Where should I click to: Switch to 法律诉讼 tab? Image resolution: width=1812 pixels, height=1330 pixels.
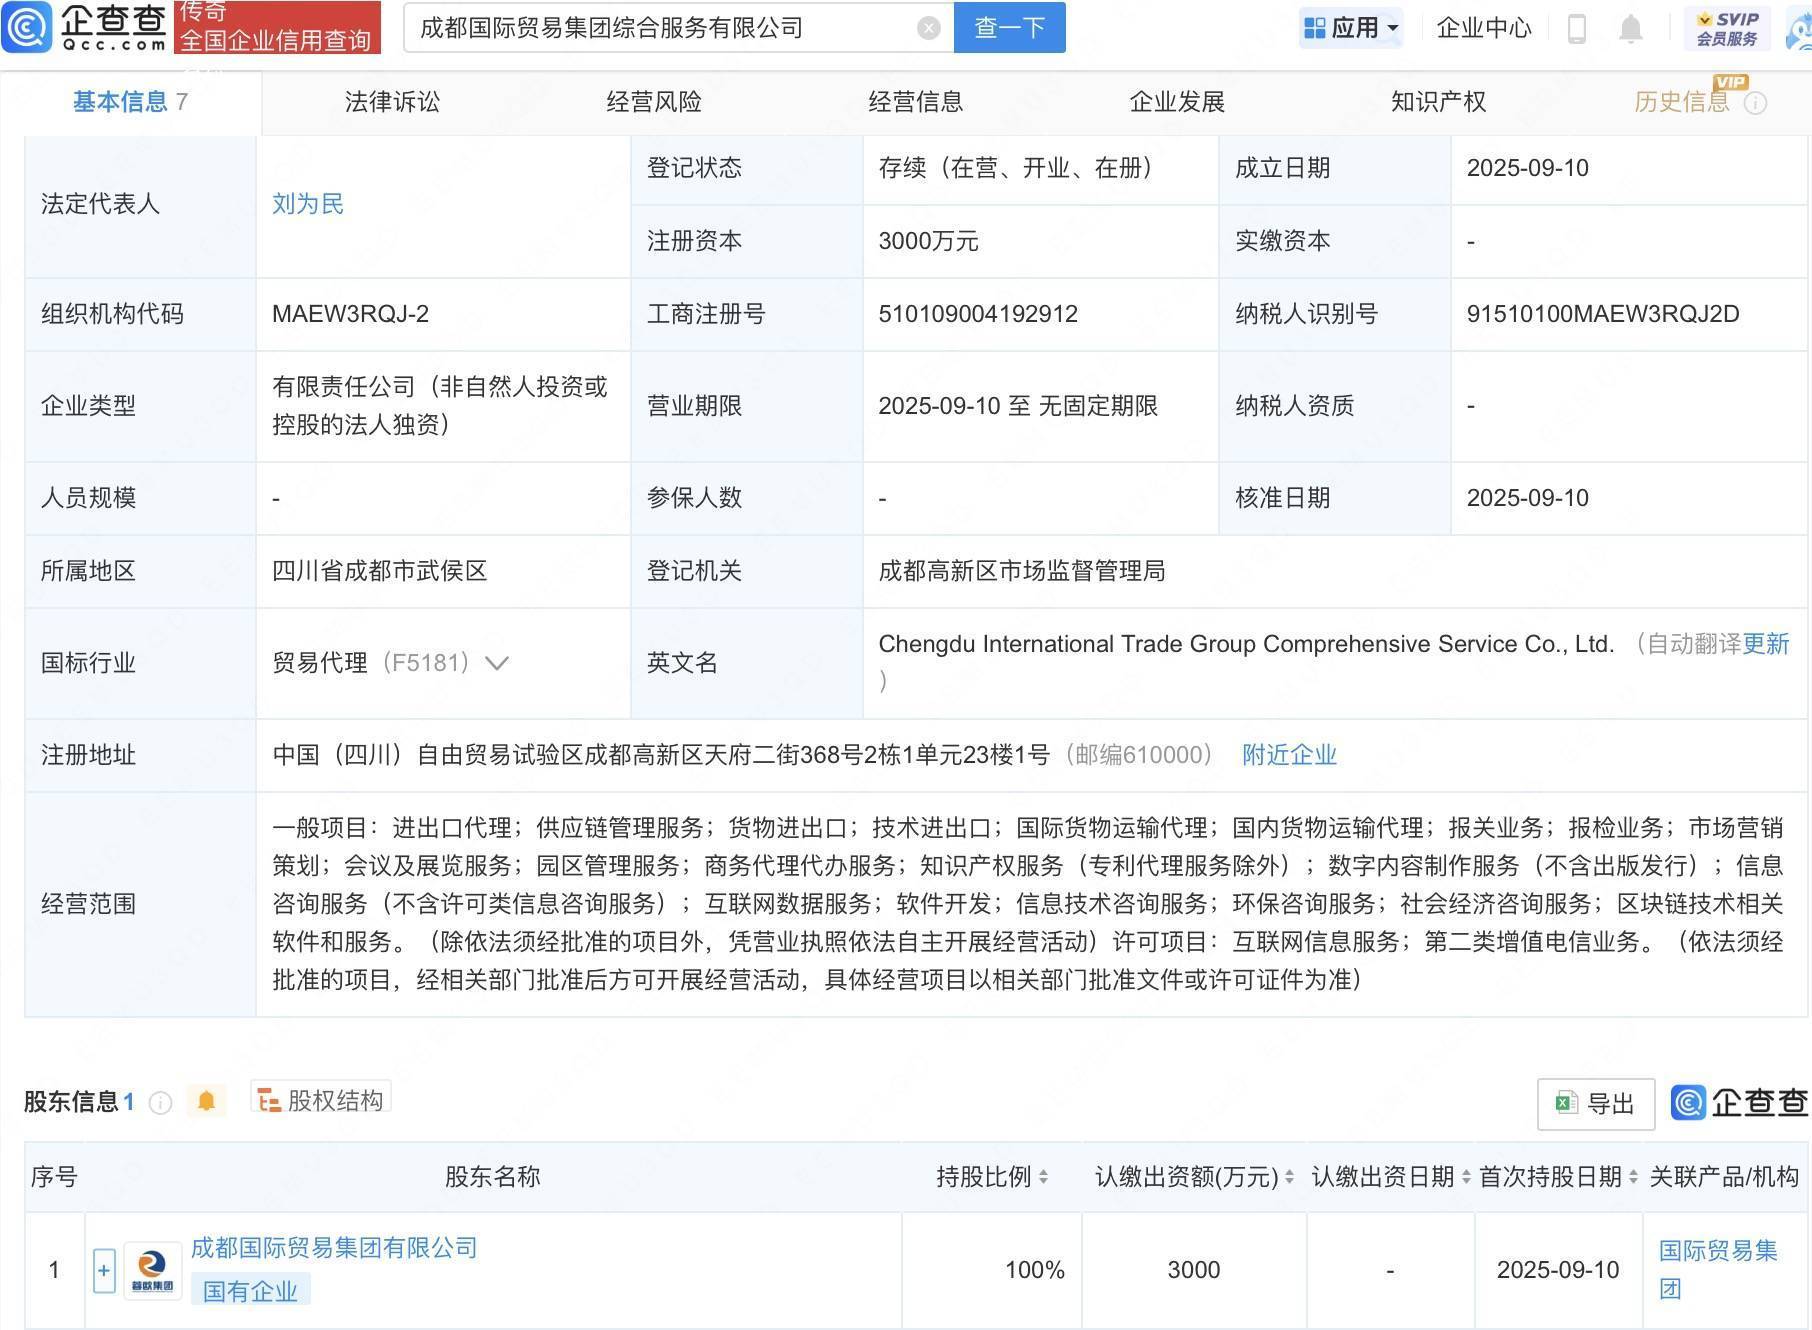(392, 102)
